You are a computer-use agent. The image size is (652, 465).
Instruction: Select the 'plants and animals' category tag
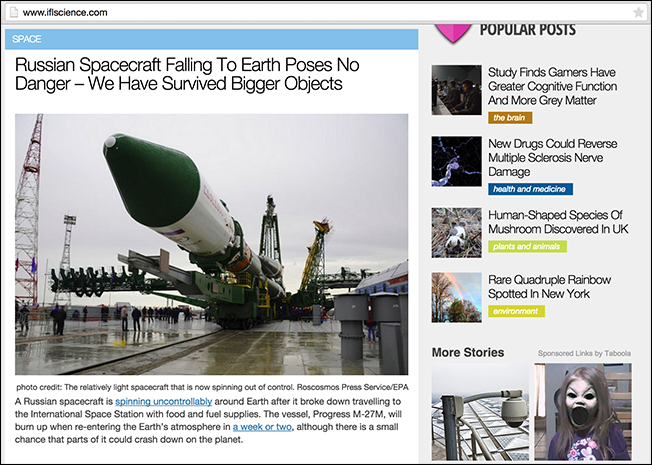coord(527,247)
